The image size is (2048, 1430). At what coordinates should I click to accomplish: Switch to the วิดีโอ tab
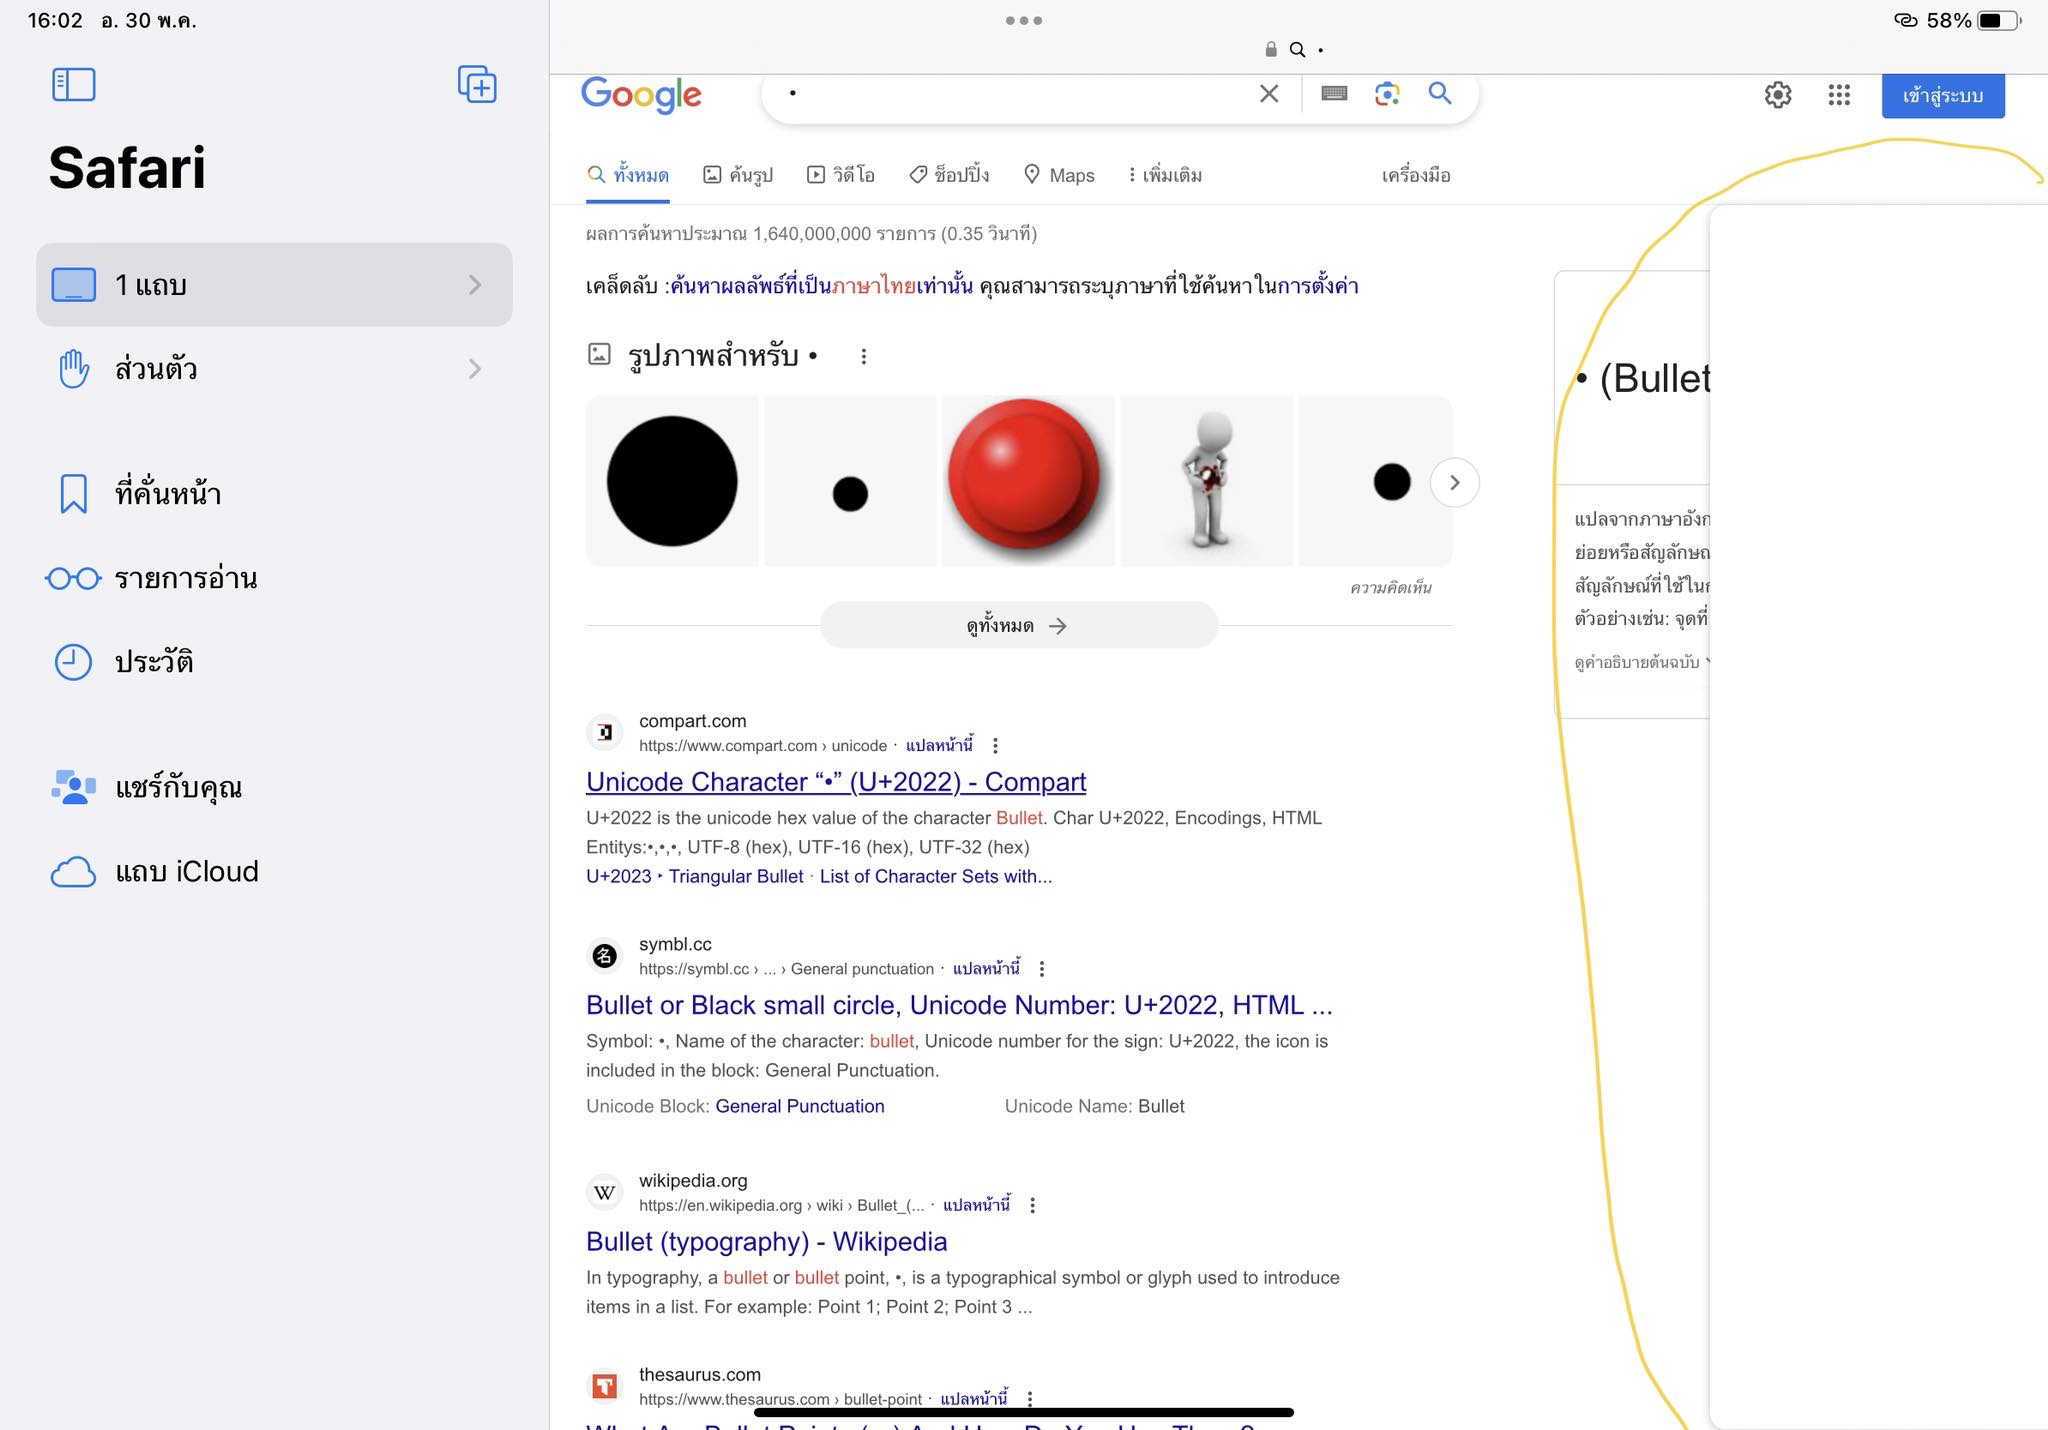click(x=841, y=175)
